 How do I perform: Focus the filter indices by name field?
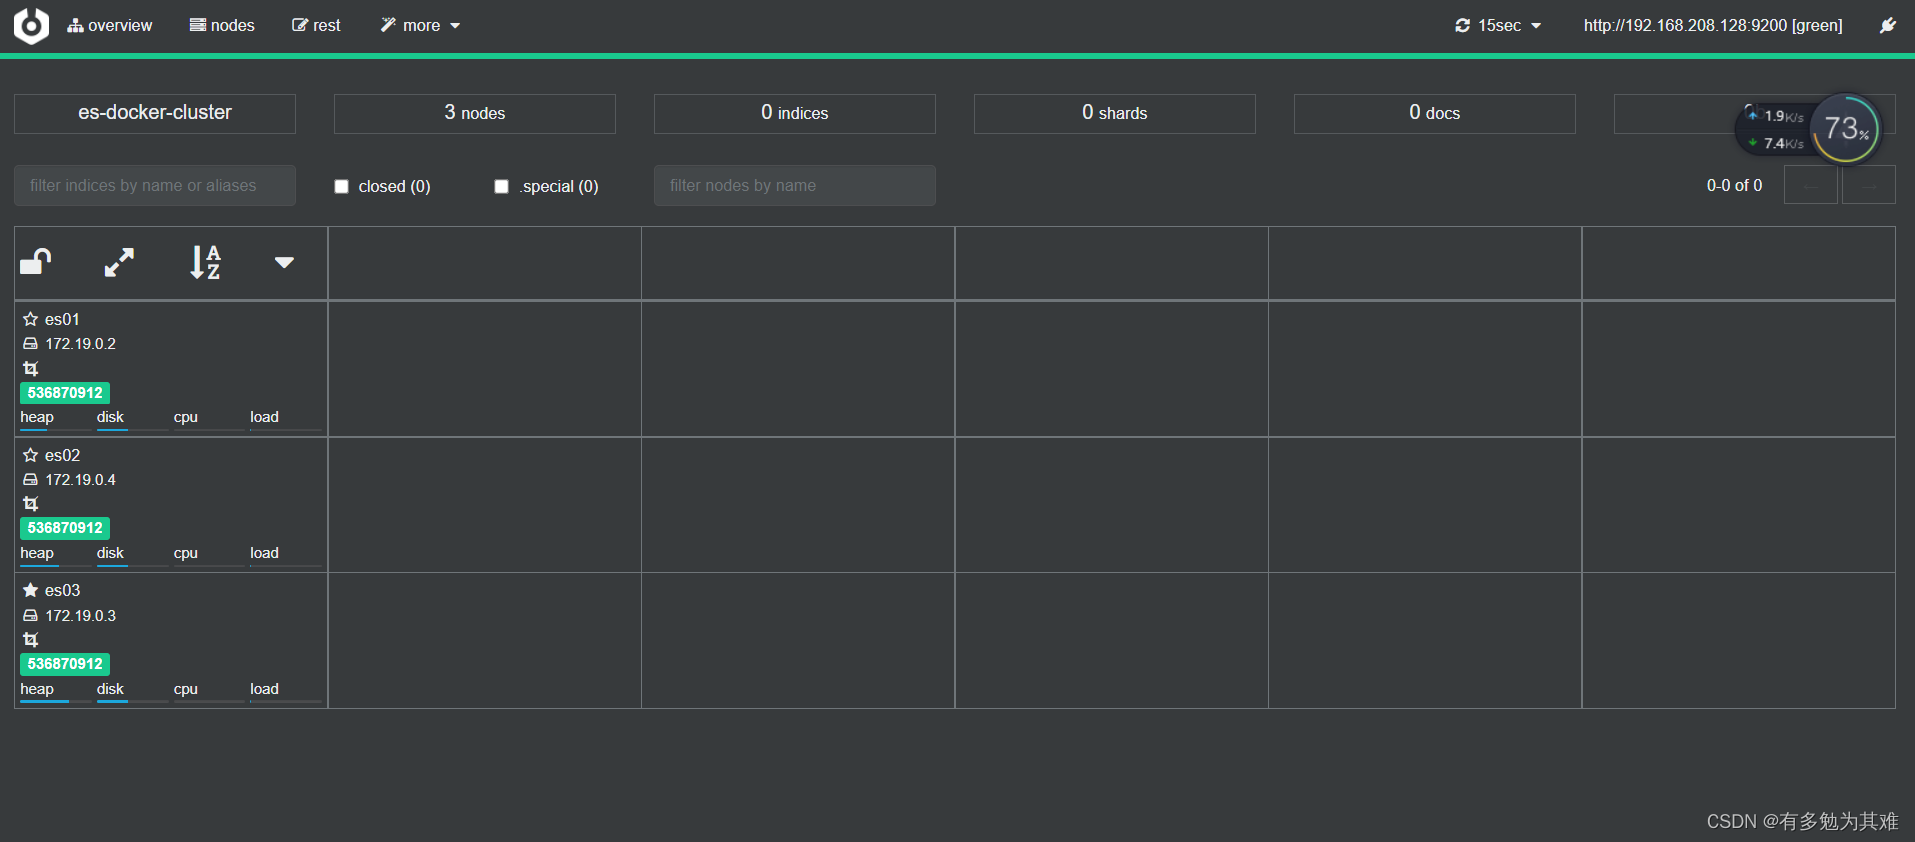[155, 185]
